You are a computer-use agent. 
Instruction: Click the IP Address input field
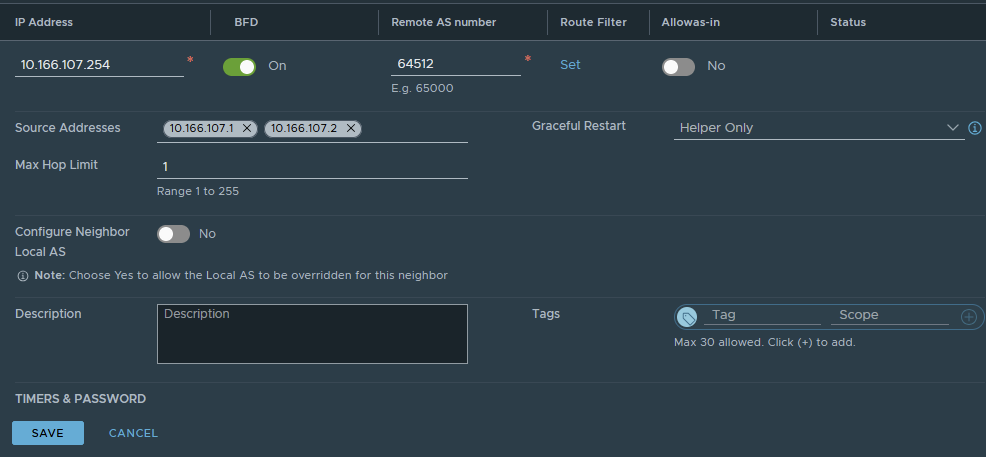98,65
